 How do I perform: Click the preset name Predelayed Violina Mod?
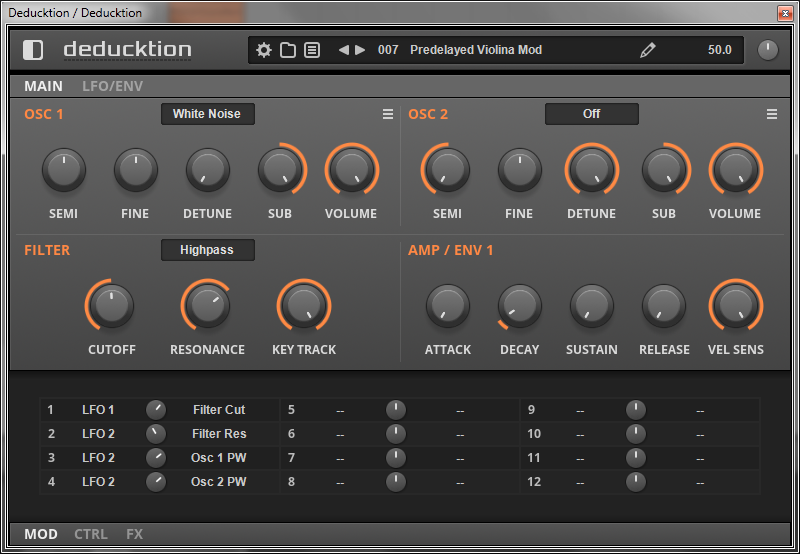(476, 50)
